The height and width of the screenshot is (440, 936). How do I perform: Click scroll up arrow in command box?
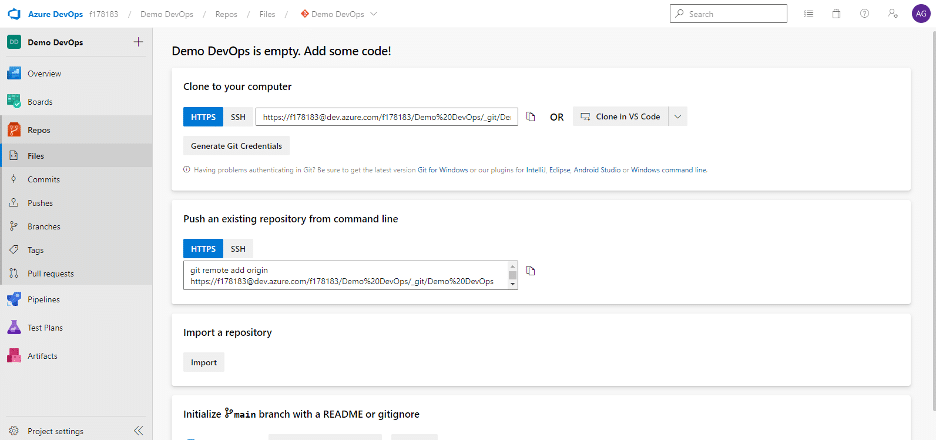coord(512,265)
